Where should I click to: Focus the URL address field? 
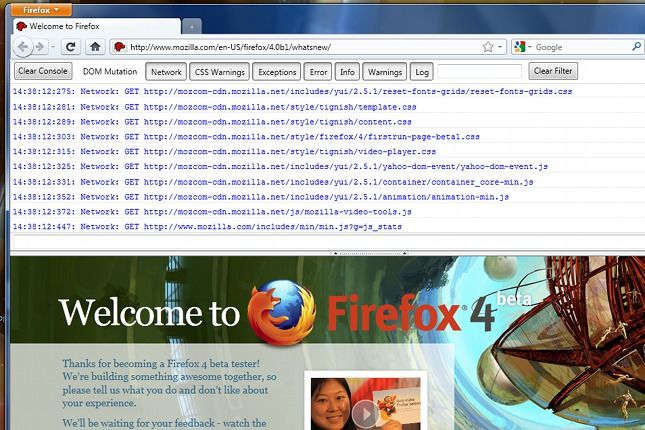tap(304, 47)
